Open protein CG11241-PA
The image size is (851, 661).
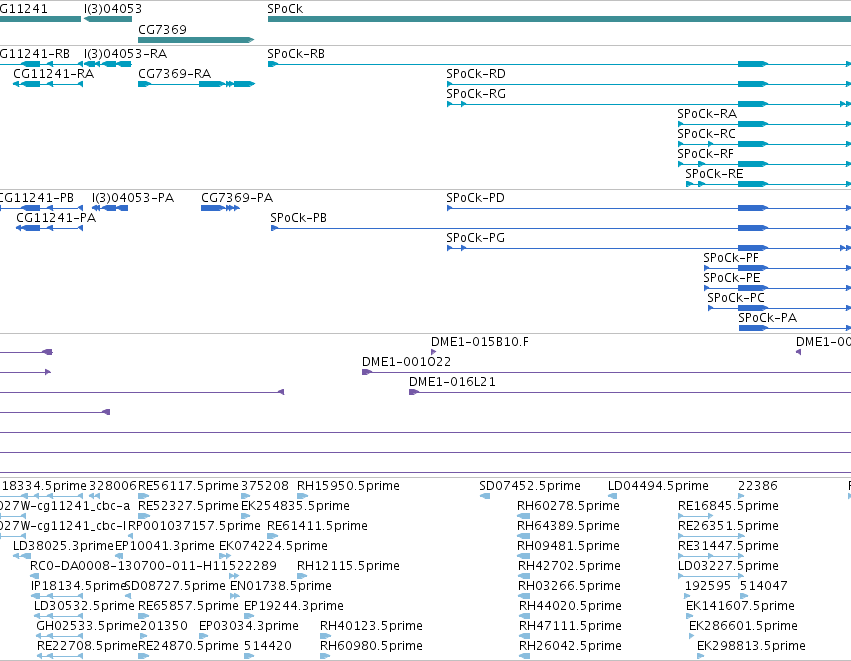tap(49, 228)
